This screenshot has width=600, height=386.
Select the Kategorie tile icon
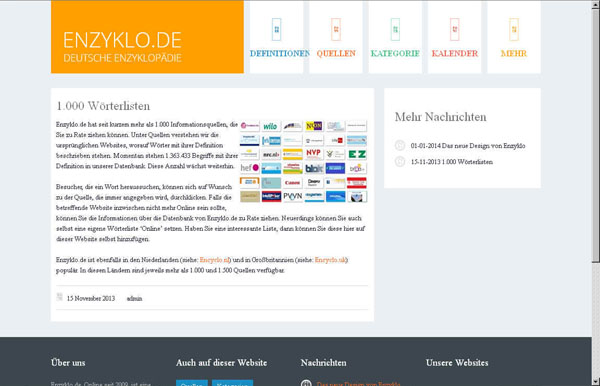pyautogui.click(x=395, y=29)
